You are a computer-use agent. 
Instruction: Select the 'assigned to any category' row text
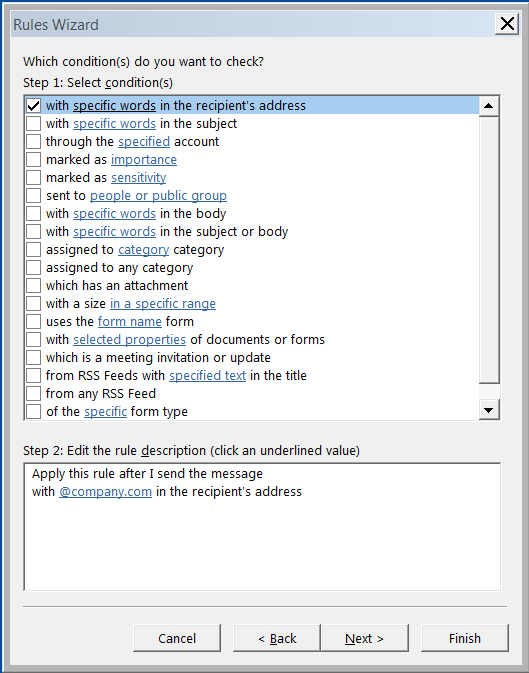click(x=119, y=268)
